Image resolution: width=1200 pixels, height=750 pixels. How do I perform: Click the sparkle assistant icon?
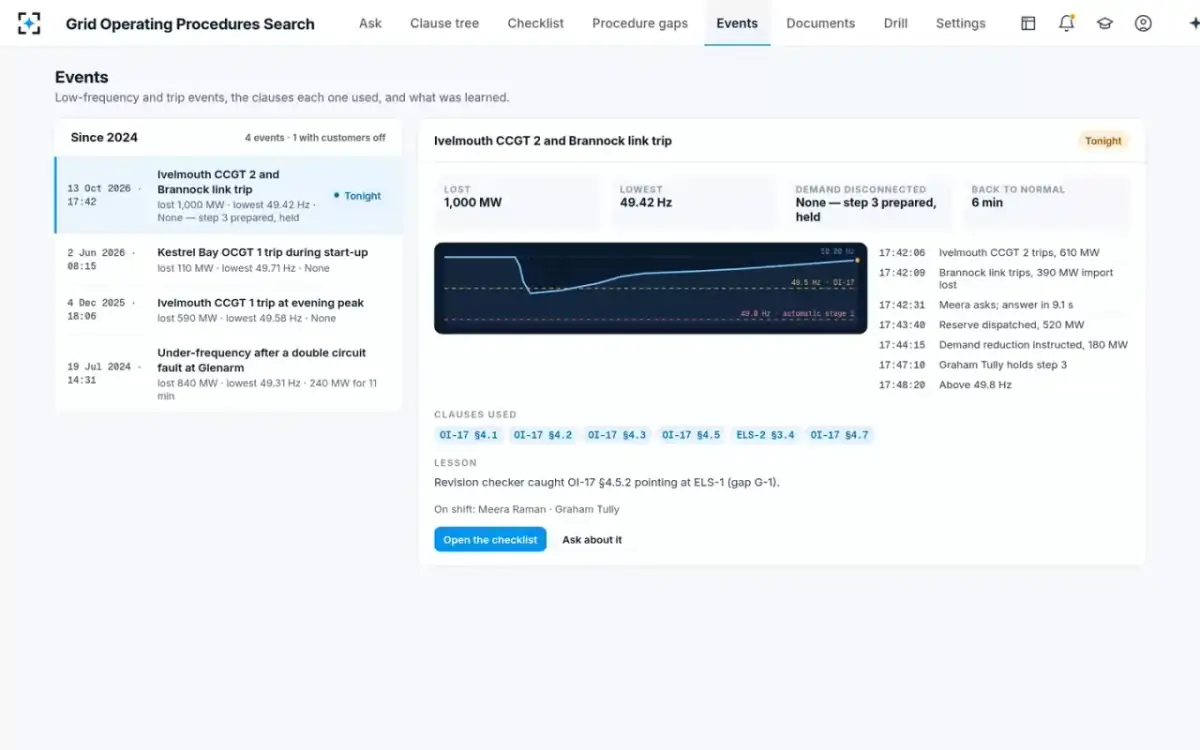pos(1193,23)
